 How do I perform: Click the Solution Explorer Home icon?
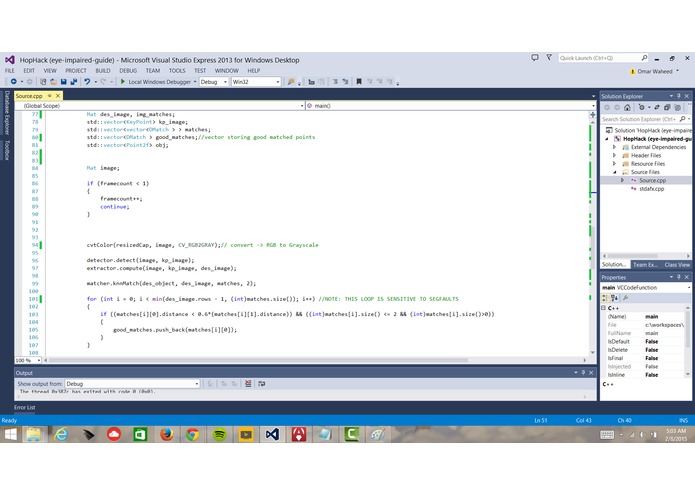coord(627,107)
